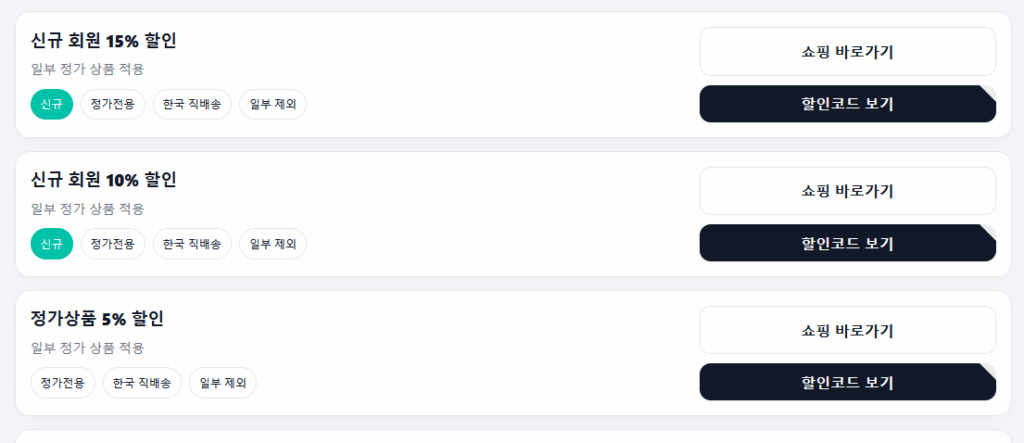
Task: Open 쇼핑 바로가기 on the 10% coupon
Action: [x=847, y=191]
